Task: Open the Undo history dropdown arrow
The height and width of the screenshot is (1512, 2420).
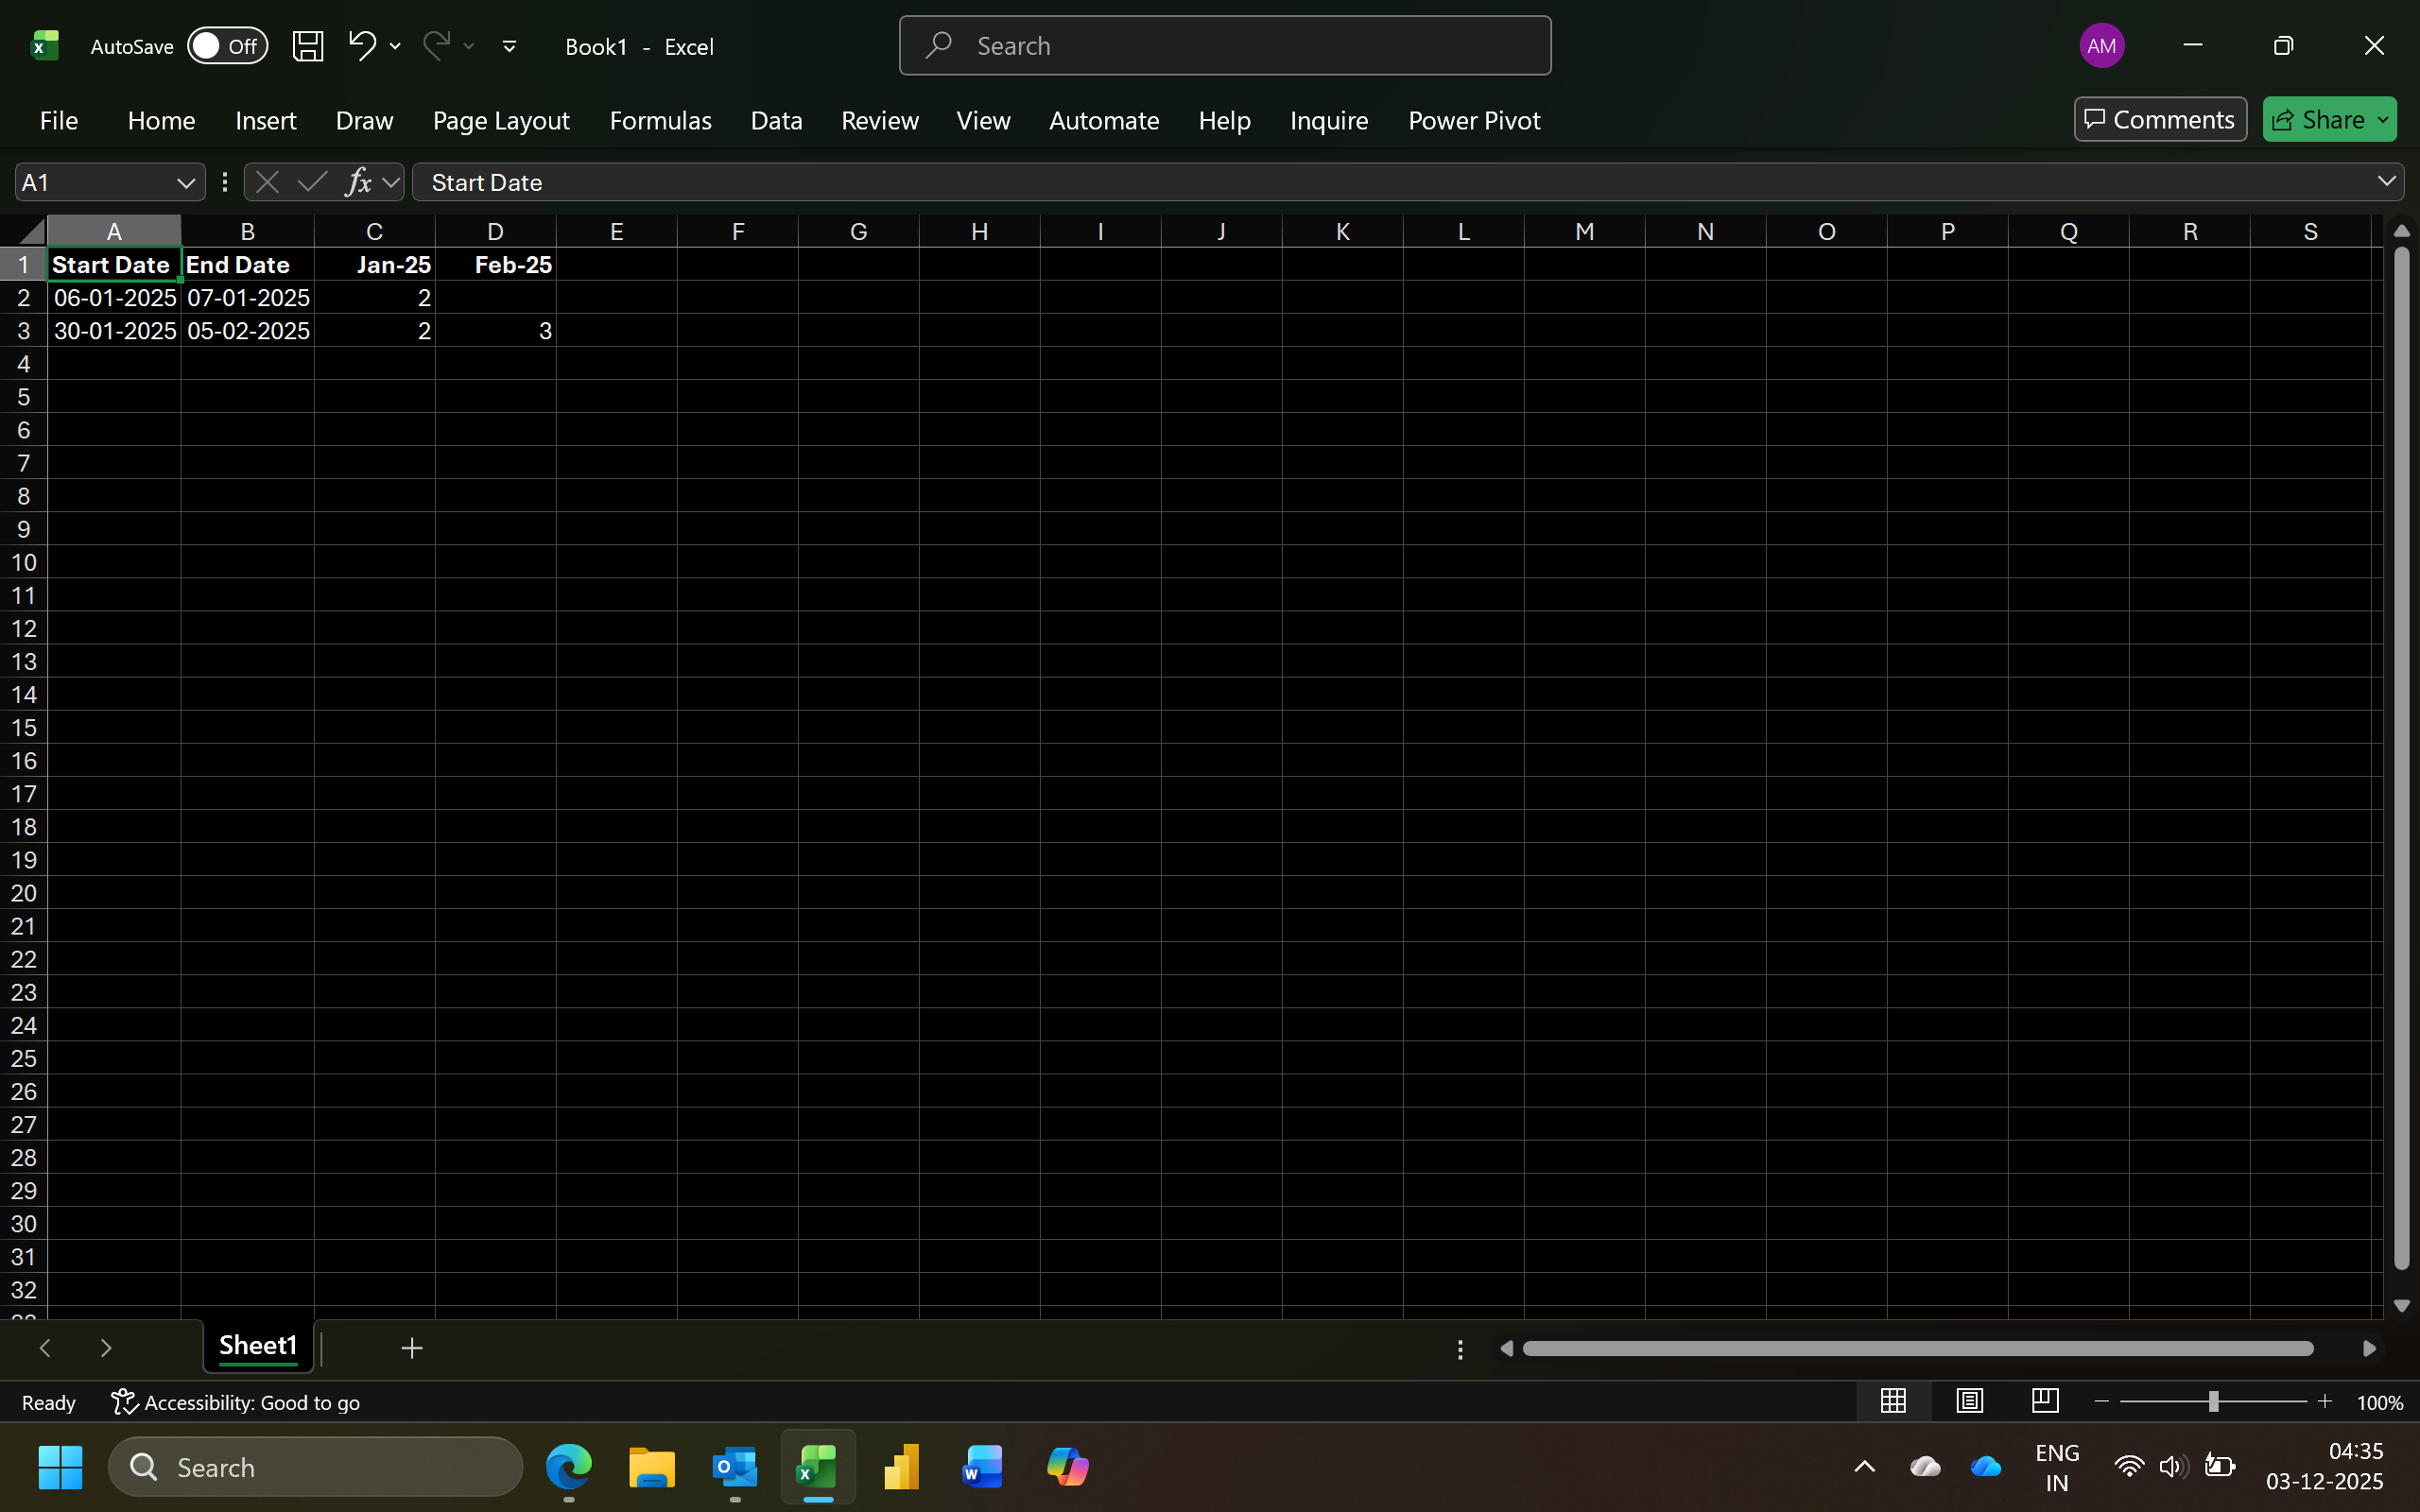Action: coord(396,46)
